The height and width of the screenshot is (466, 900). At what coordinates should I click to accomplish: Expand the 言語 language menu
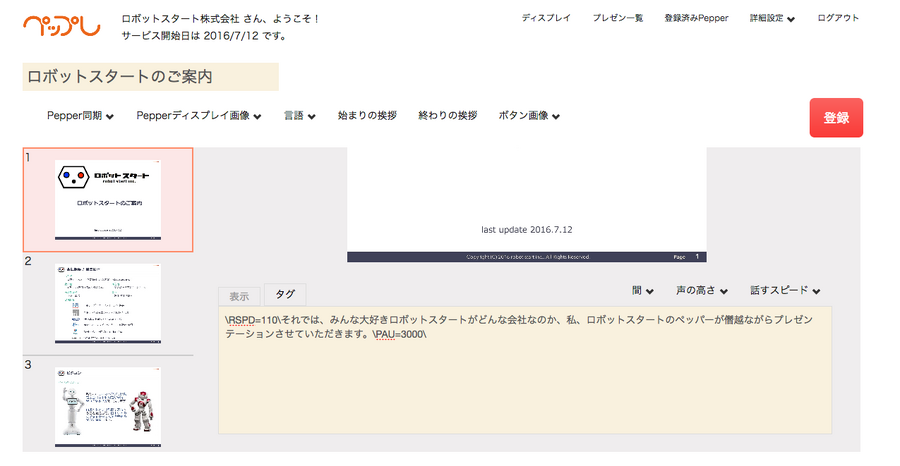pos(299,116)
